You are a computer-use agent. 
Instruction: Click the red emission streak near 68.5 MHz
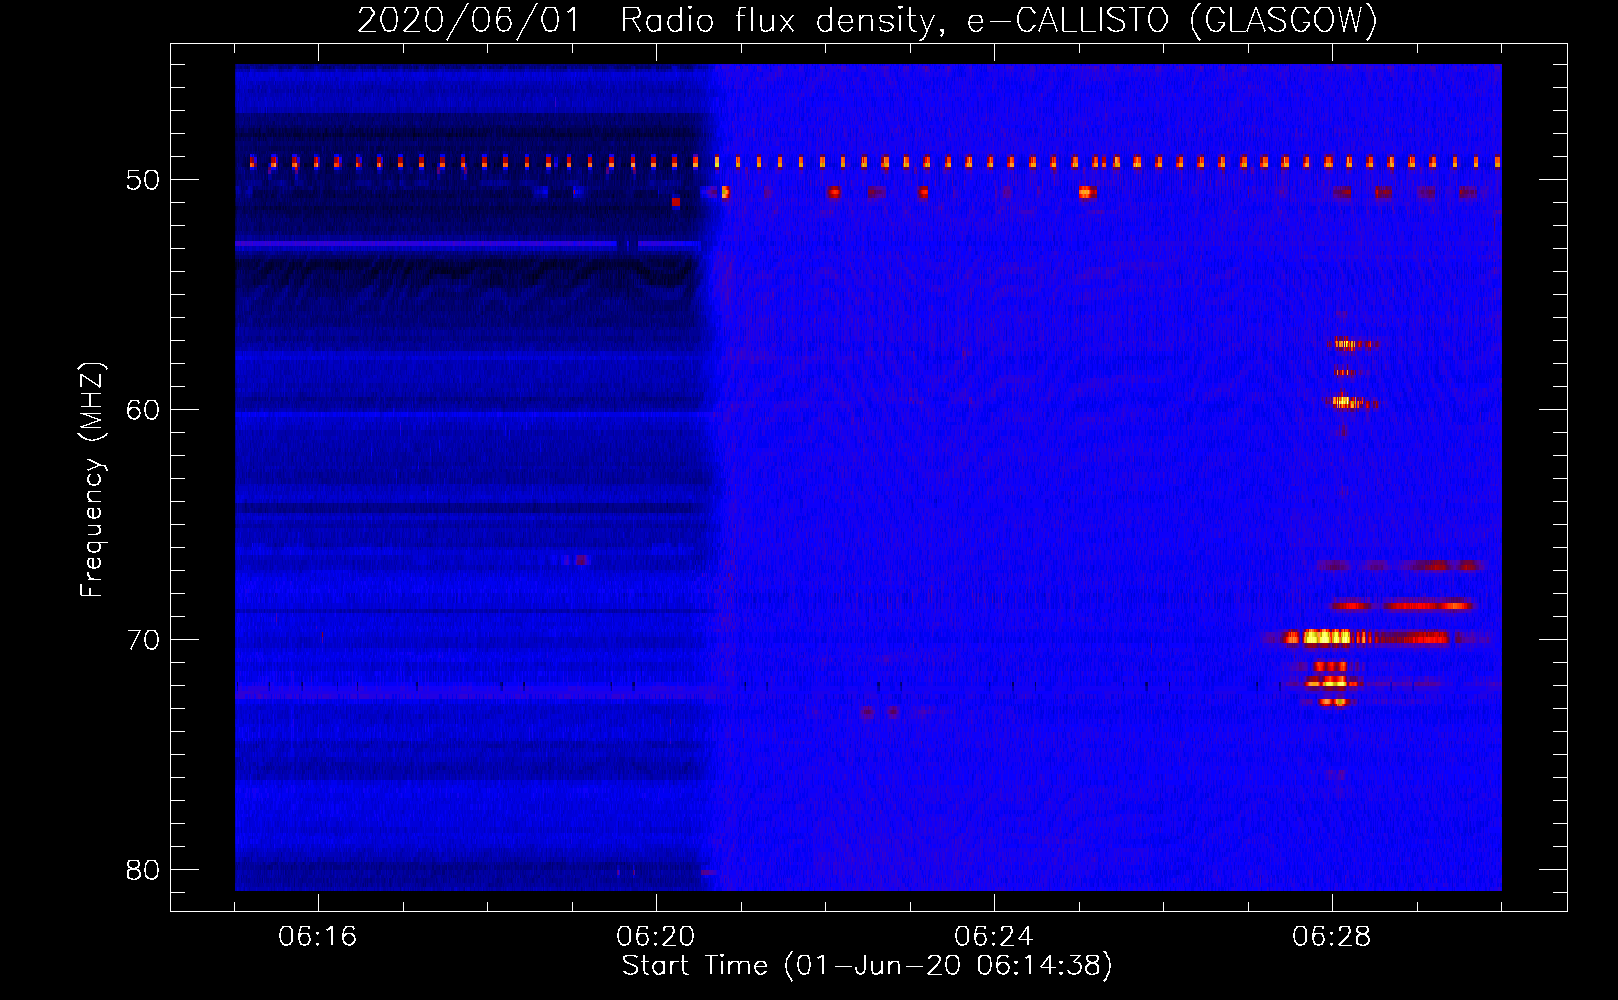[x=1400, y=605]
